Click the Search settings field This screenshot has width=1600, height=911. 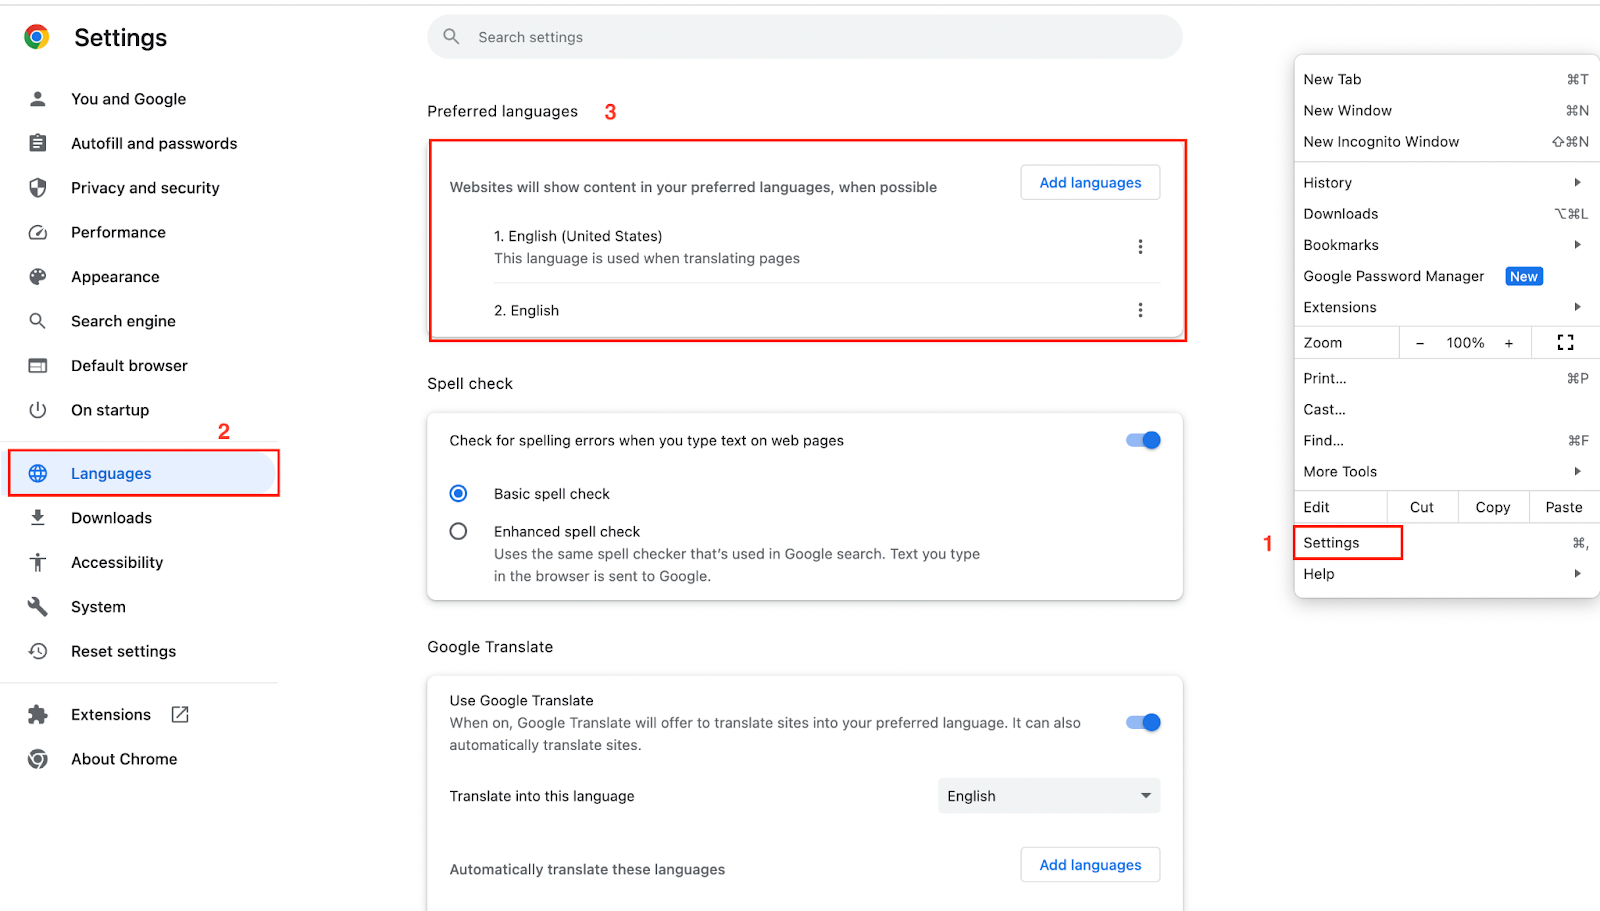pyautogui.click(x=804, y=37)
